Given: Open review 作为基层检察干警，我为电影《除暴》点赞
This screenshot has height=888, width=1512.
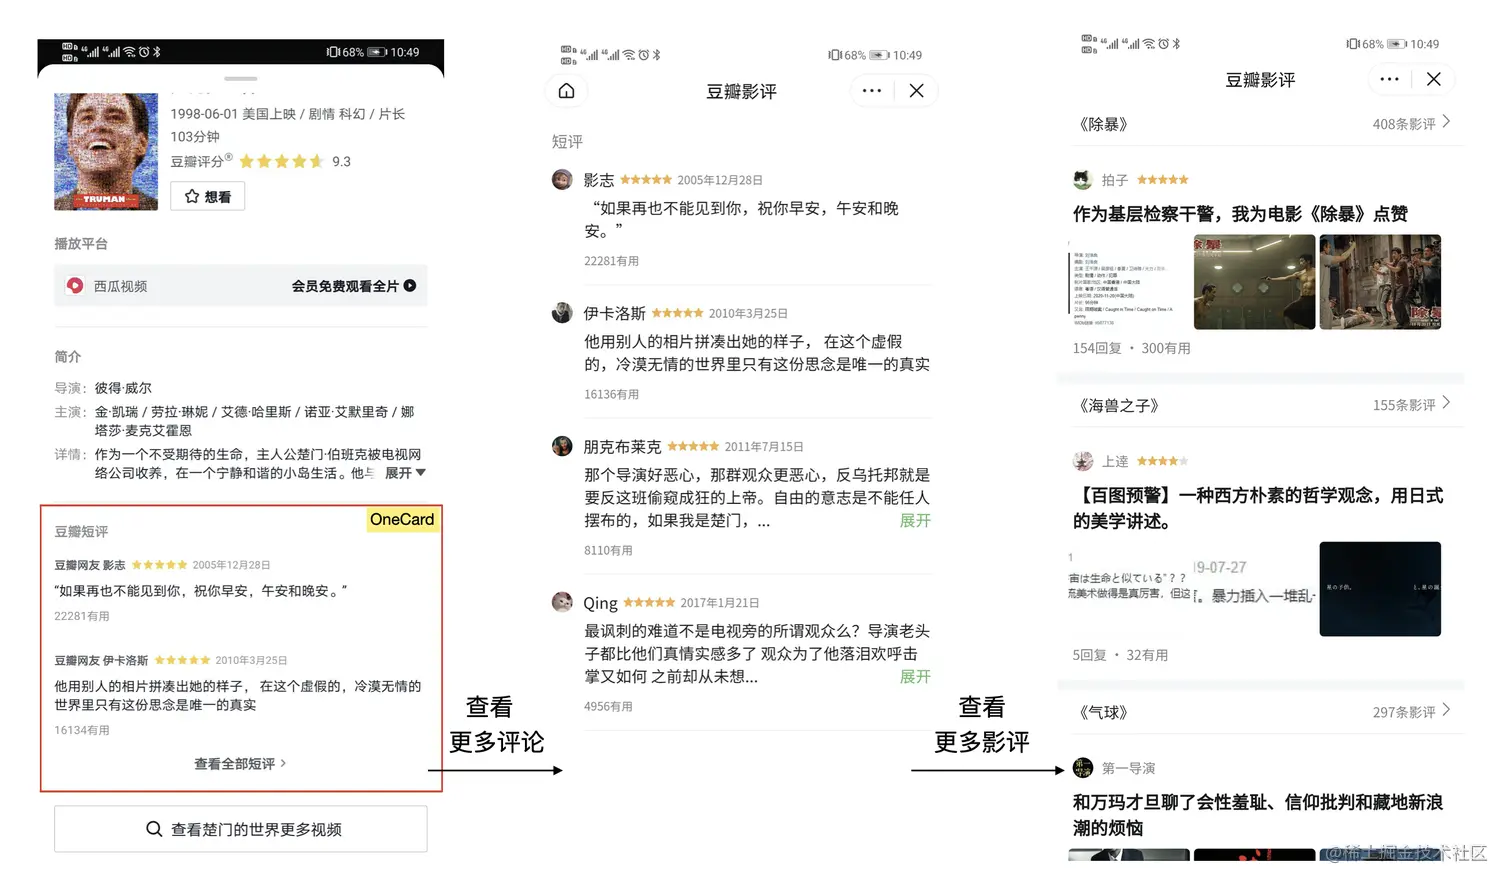Looking at the screenshot, I should pos(1240,214).
